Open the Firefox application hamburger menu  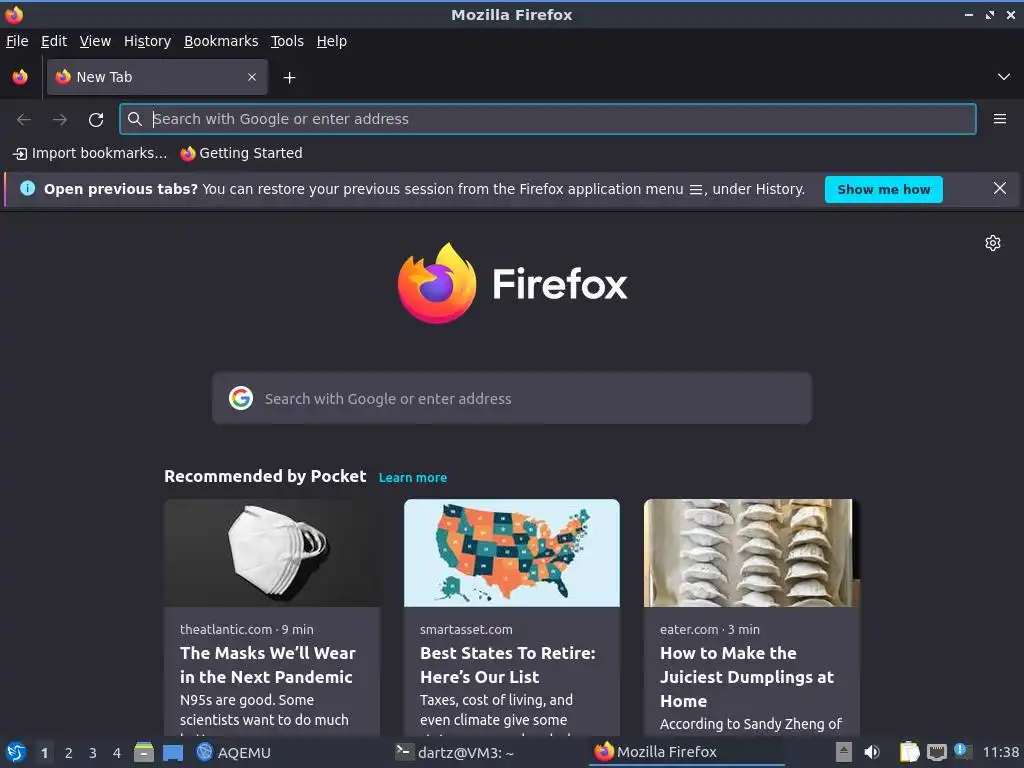tap(1000, 119)
